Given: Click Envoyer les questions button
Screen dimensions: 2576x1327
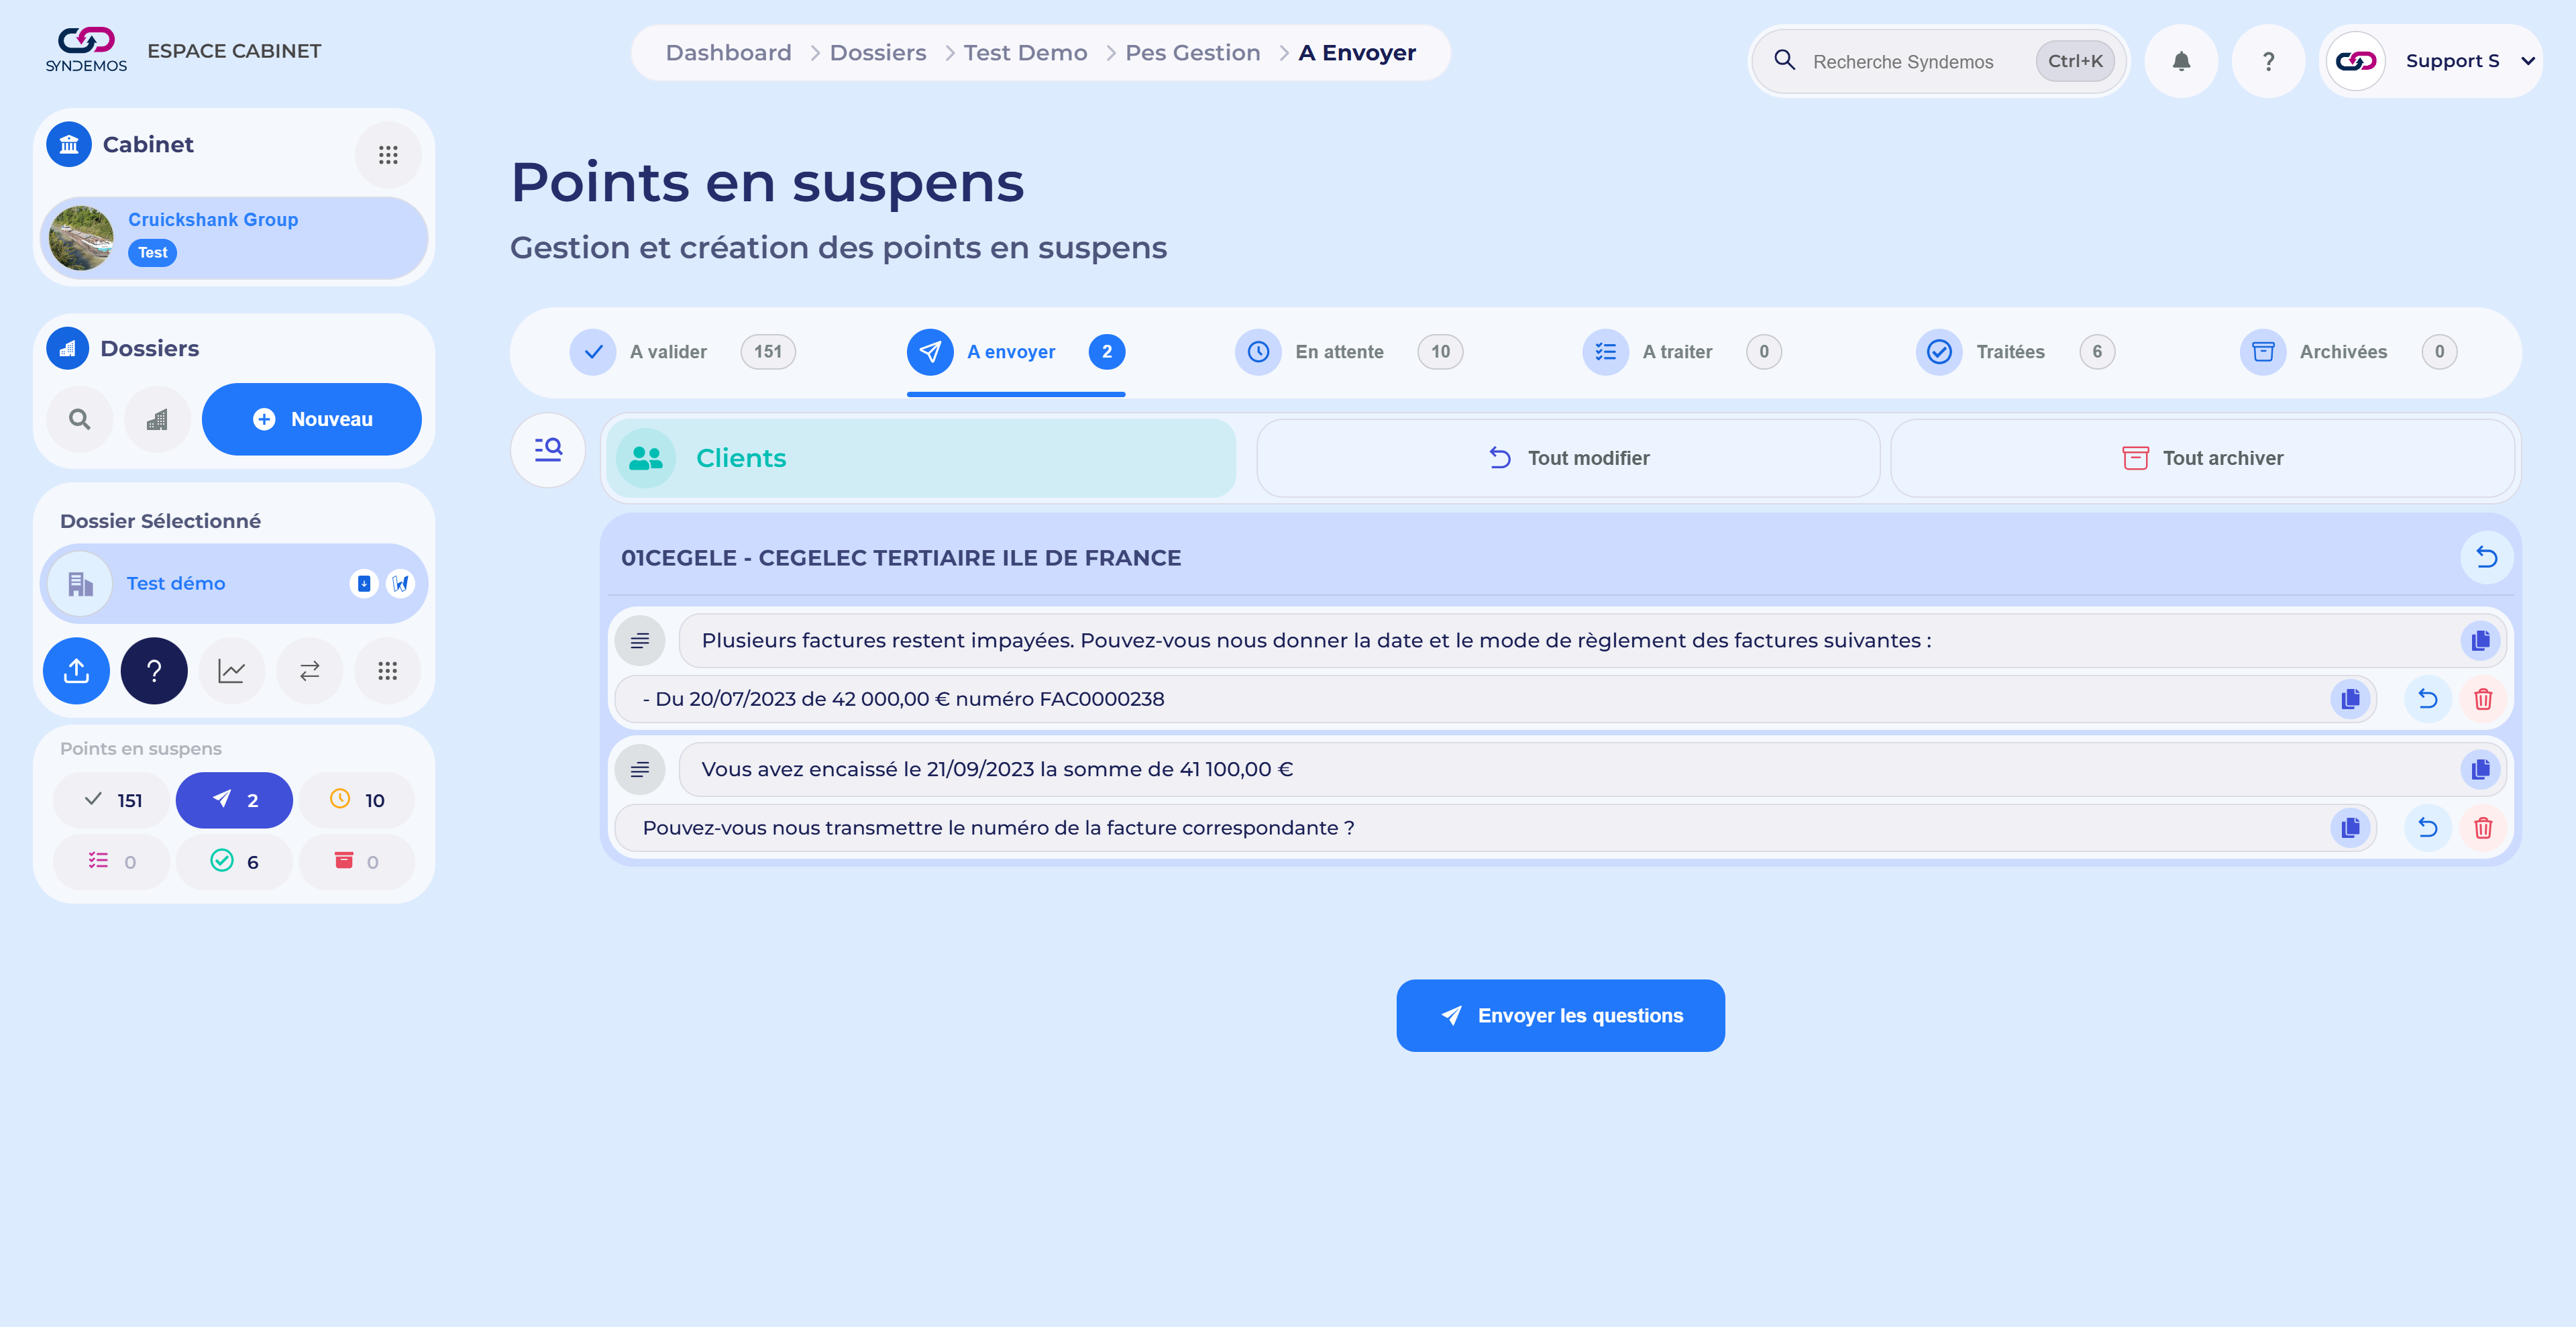Looking at the screenshot, I should [1560, 1015].
